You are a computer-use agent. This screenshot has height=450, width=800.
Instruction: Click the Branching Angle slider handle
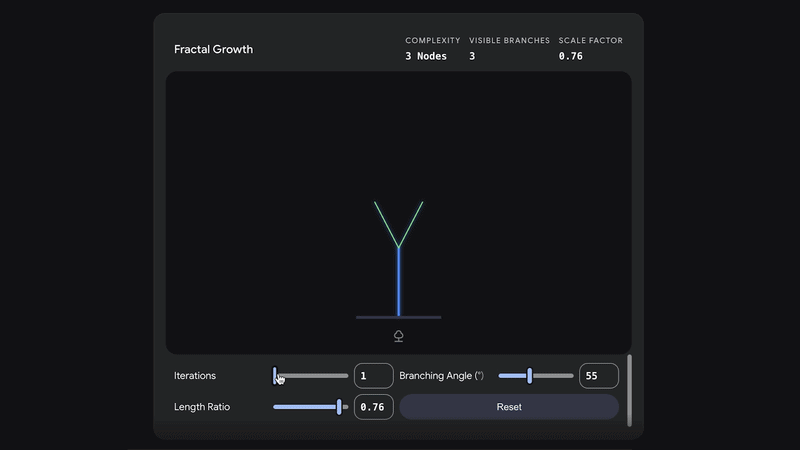[x=529, y=376]
